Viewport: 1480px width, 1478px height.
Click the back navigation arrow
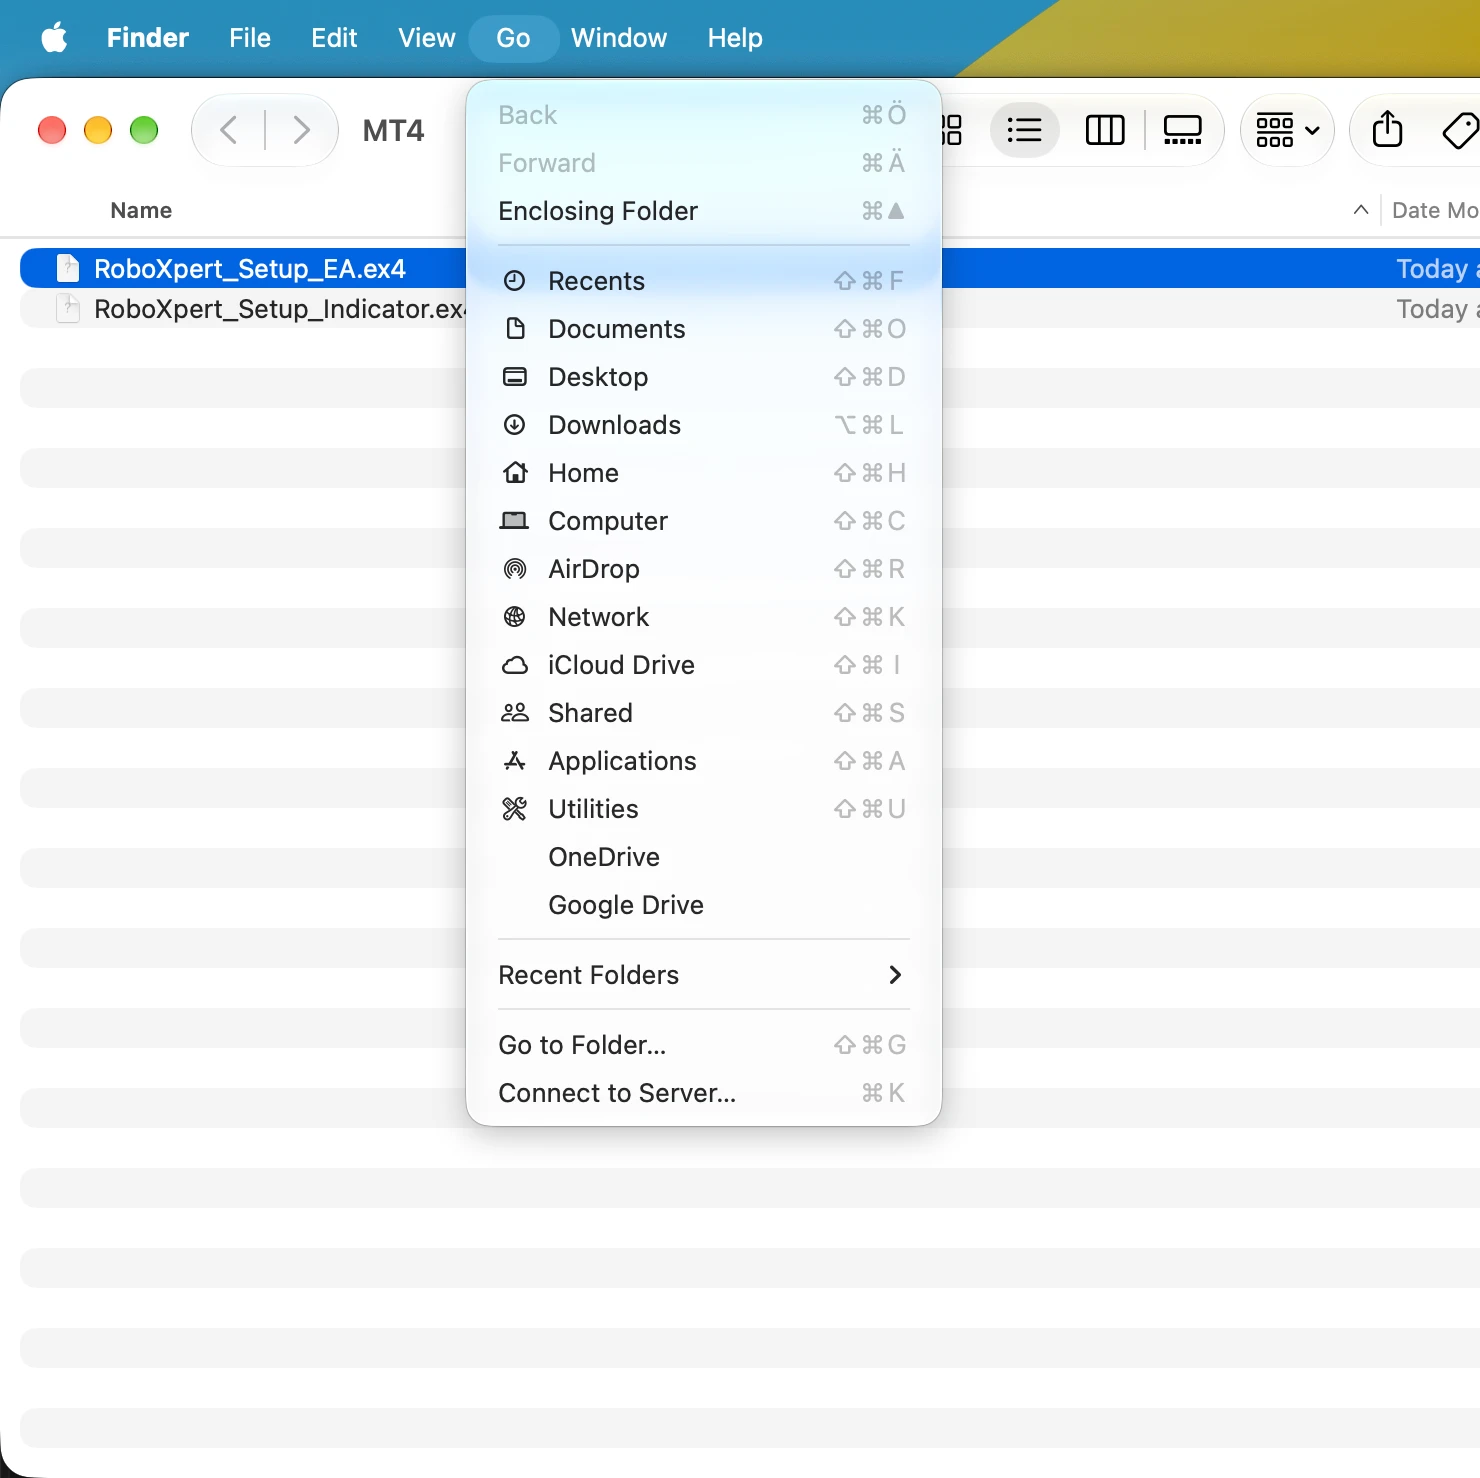[229, 130]
